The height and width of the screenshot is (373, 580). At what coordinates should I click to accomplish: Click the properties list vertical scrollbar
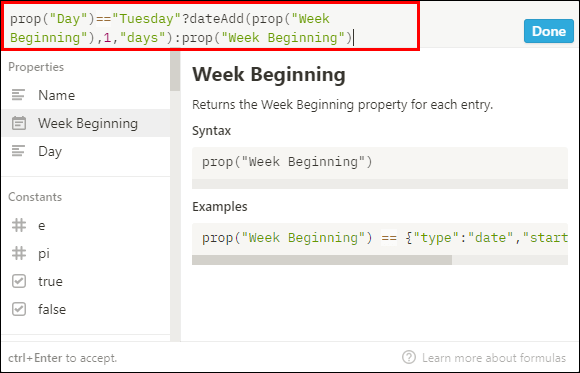point(175,71)
